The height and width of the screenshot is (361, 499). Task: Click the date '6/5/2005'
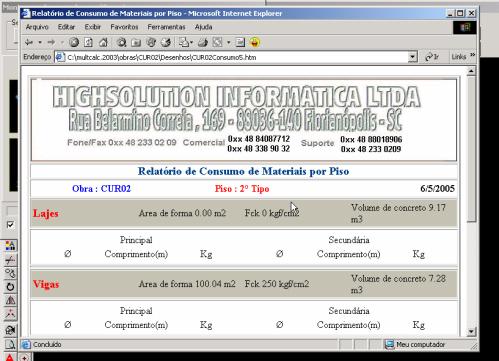click(x=437, y=189)
